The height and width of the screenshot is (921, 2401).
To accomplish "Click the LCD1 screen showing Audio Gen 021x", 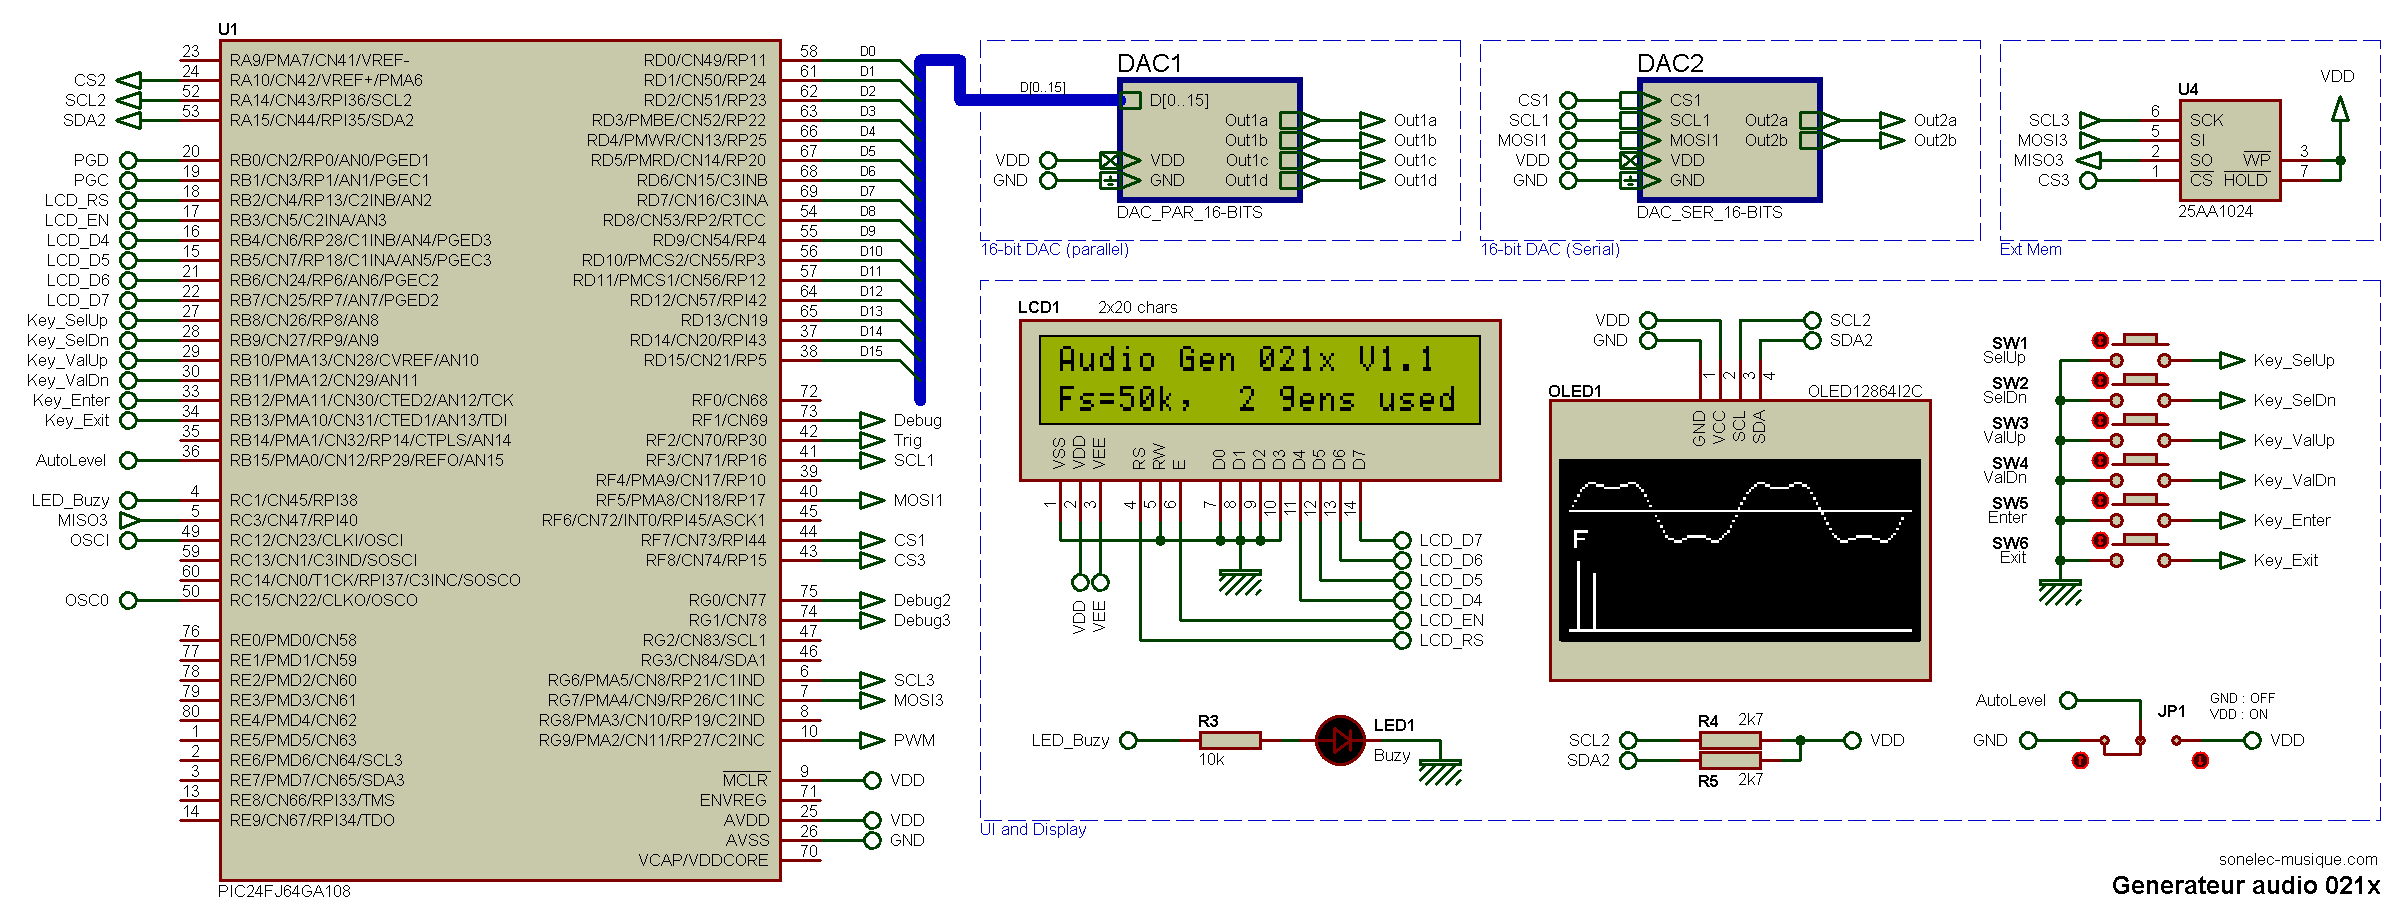I will point(1260,380).
